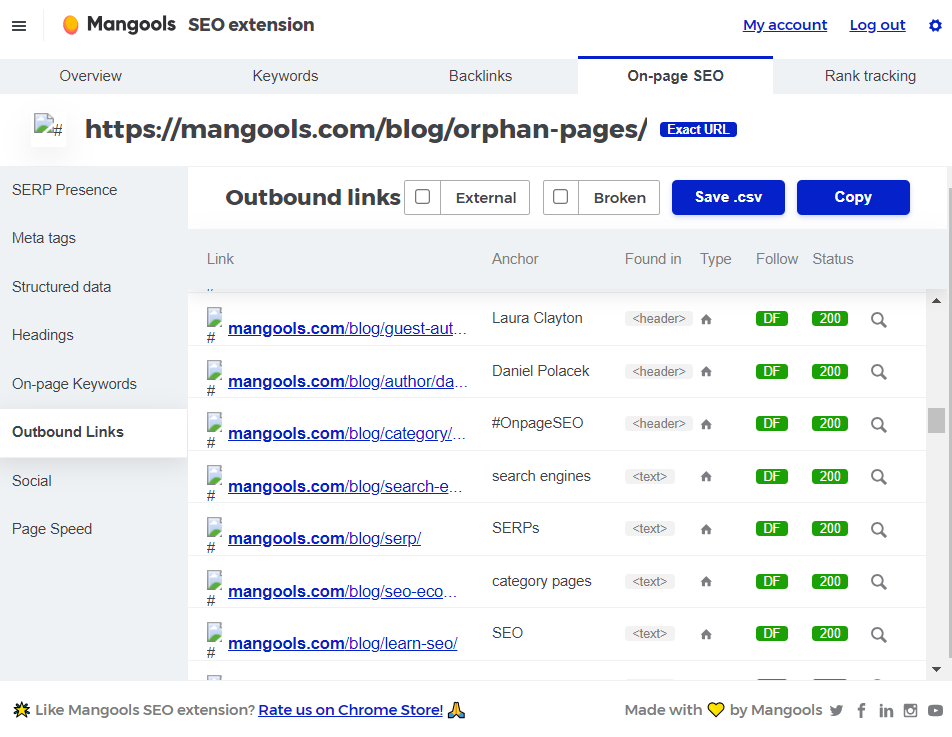
Task: Open the mangools.com/blog/category/... link
Action: coord(347,433)
